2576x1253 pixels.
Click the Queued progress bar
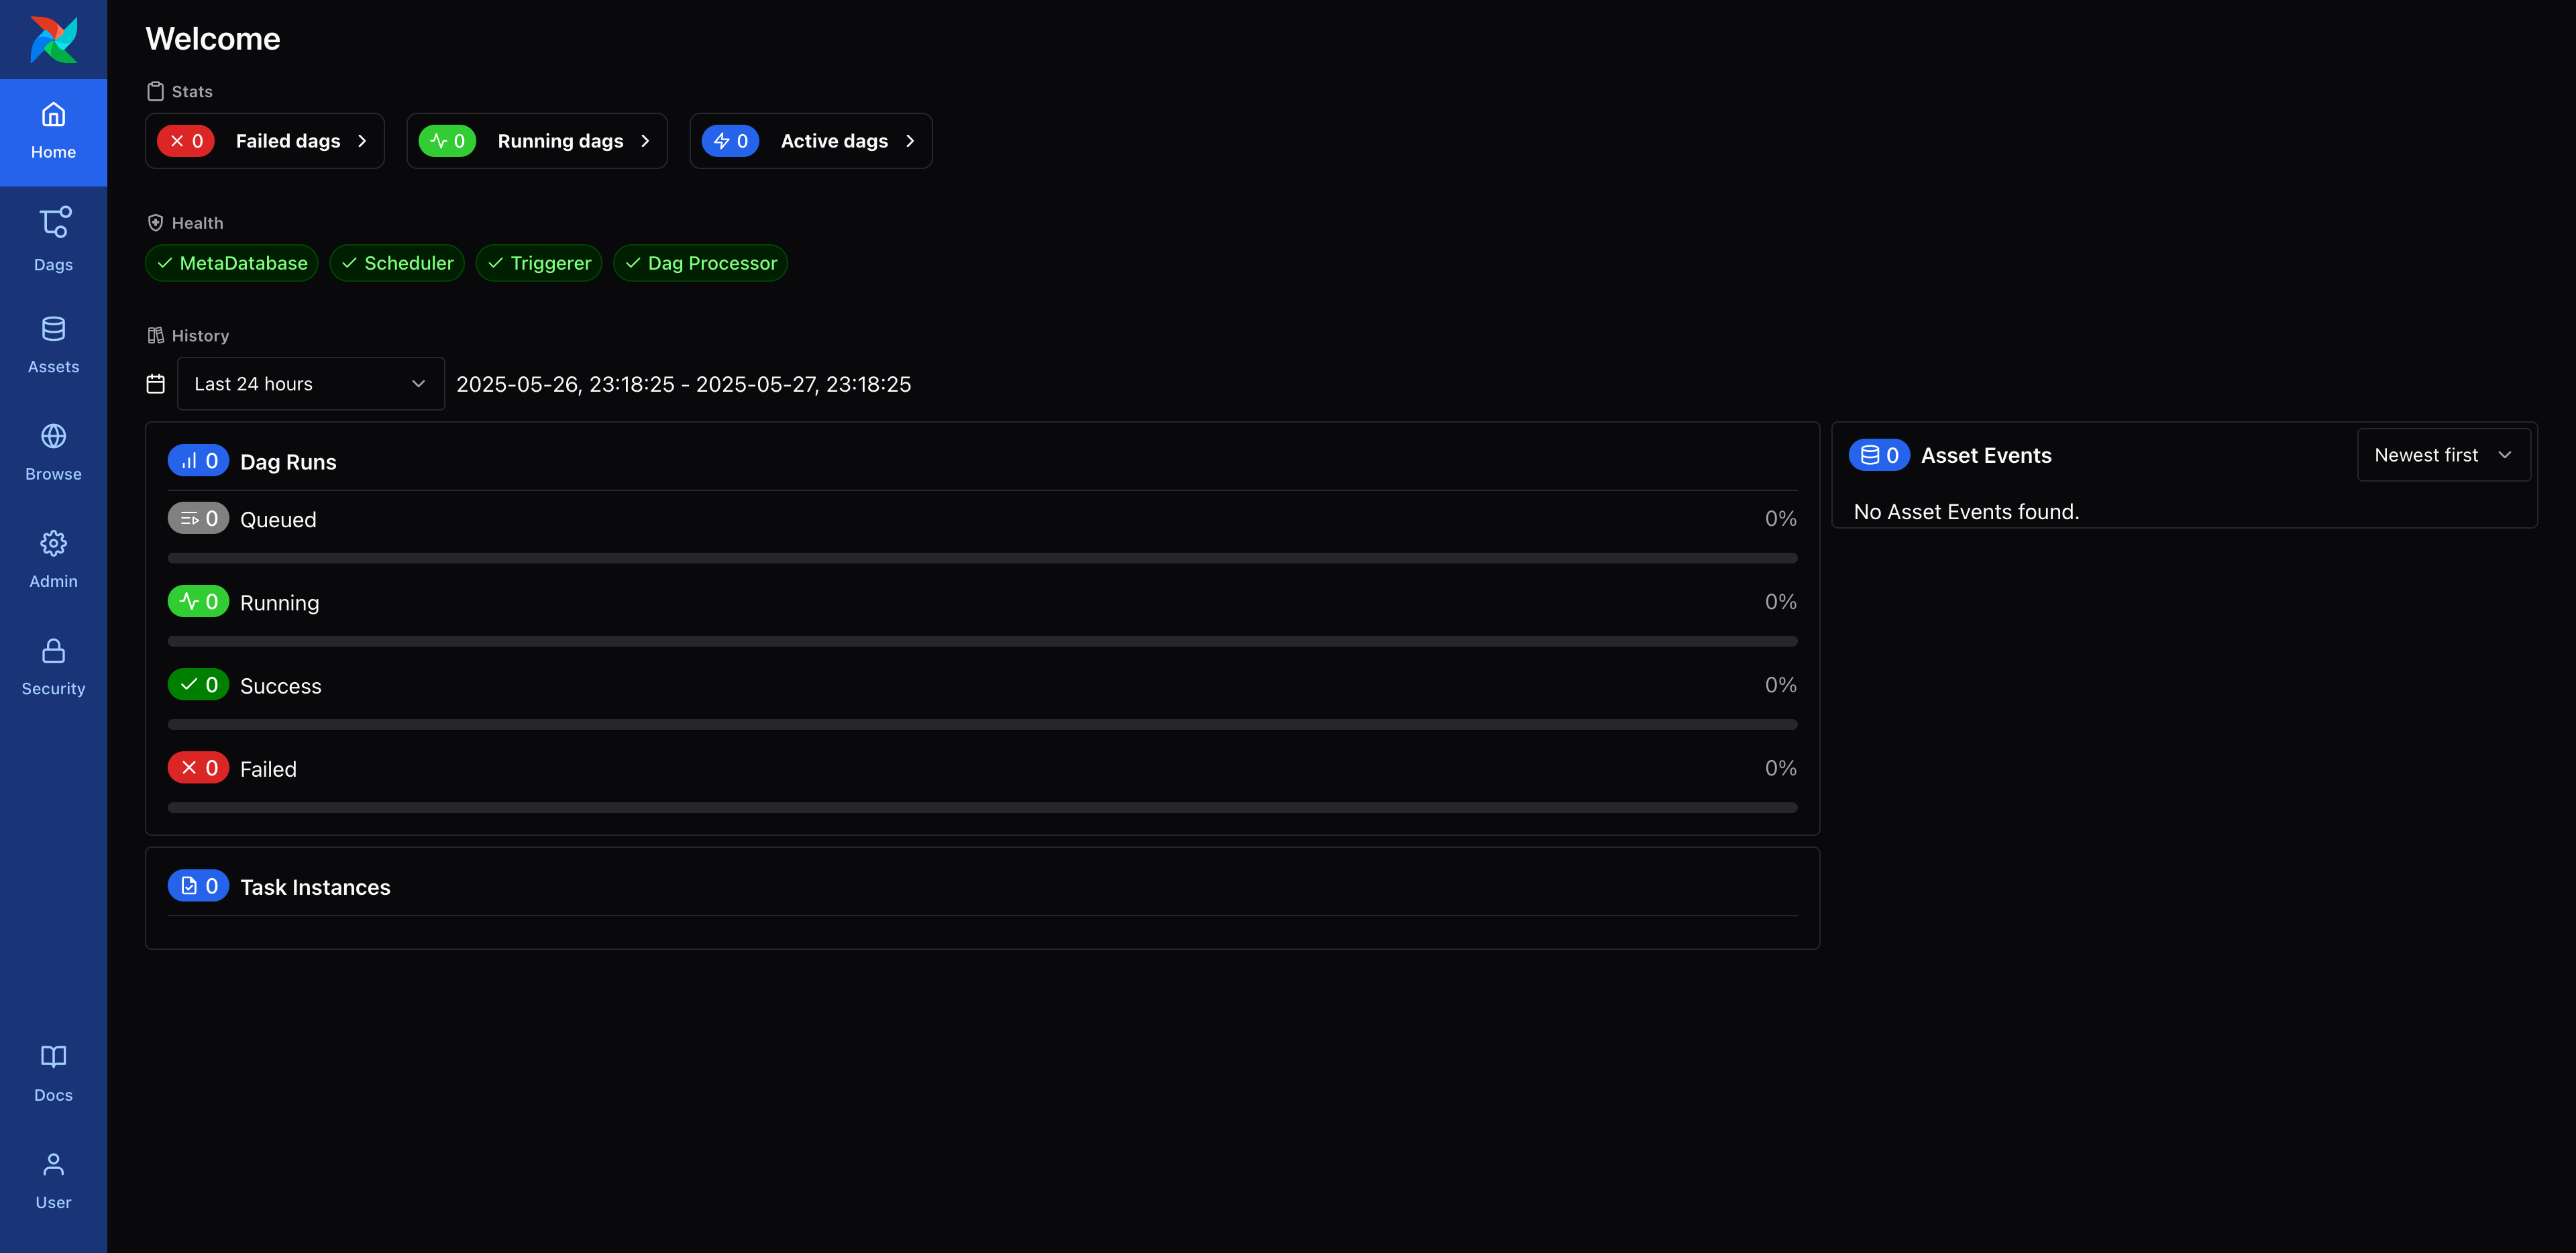tap(982, 558)
